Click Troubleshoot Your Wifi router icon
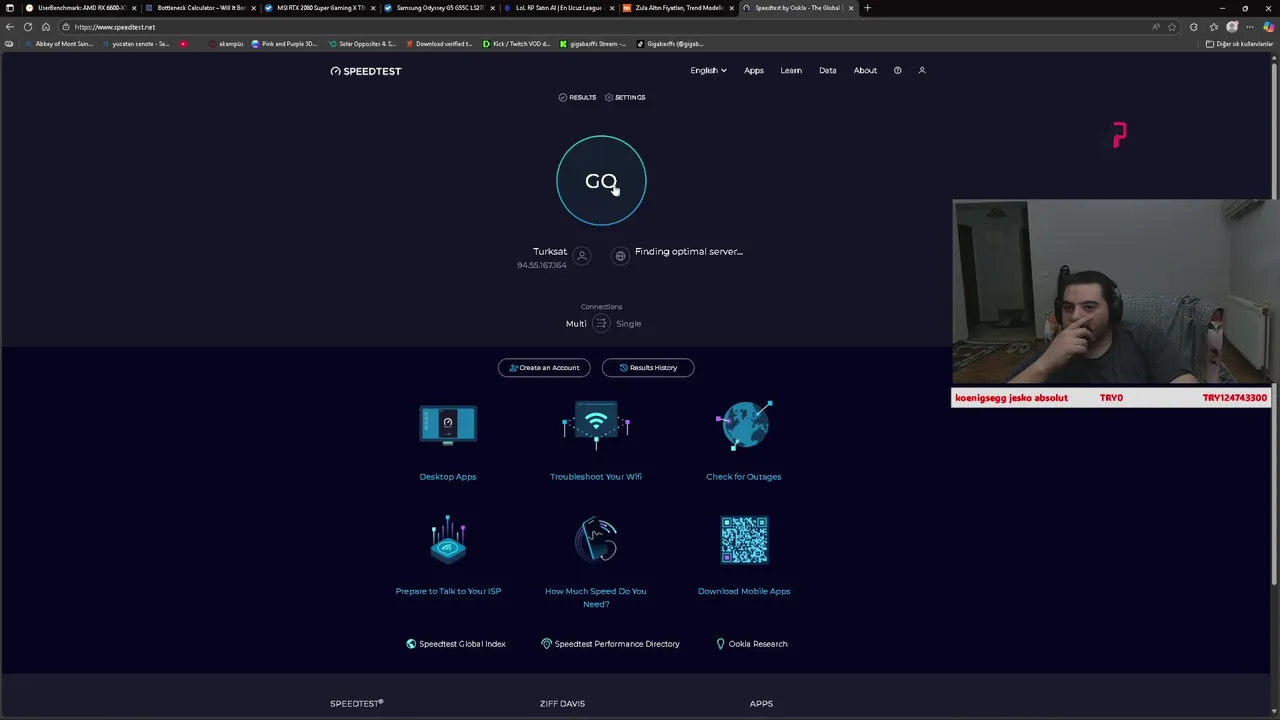This screenshot has height=720, width=1280. 596,426
